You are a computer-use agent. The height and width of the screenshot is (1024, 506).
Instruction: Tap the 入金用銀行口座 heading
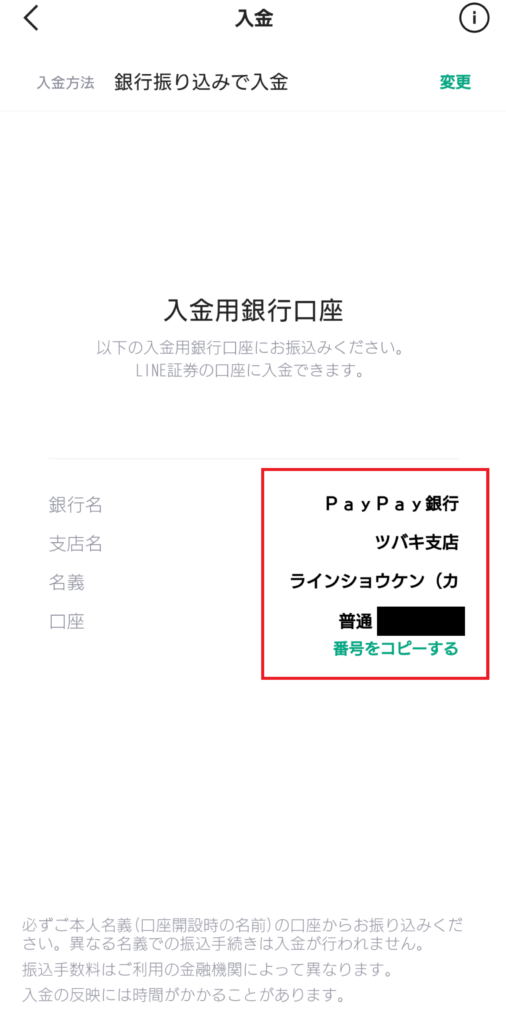pyautogui.click(x=253, y=312)
